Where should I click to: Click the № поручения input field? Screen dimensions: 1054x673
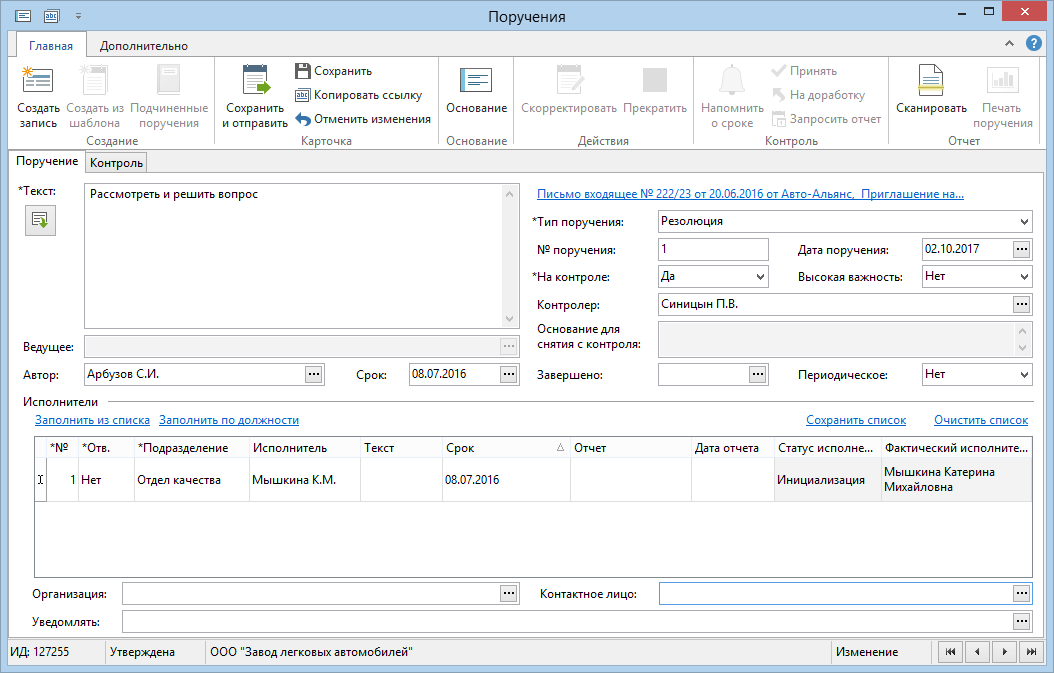[713, 249]
